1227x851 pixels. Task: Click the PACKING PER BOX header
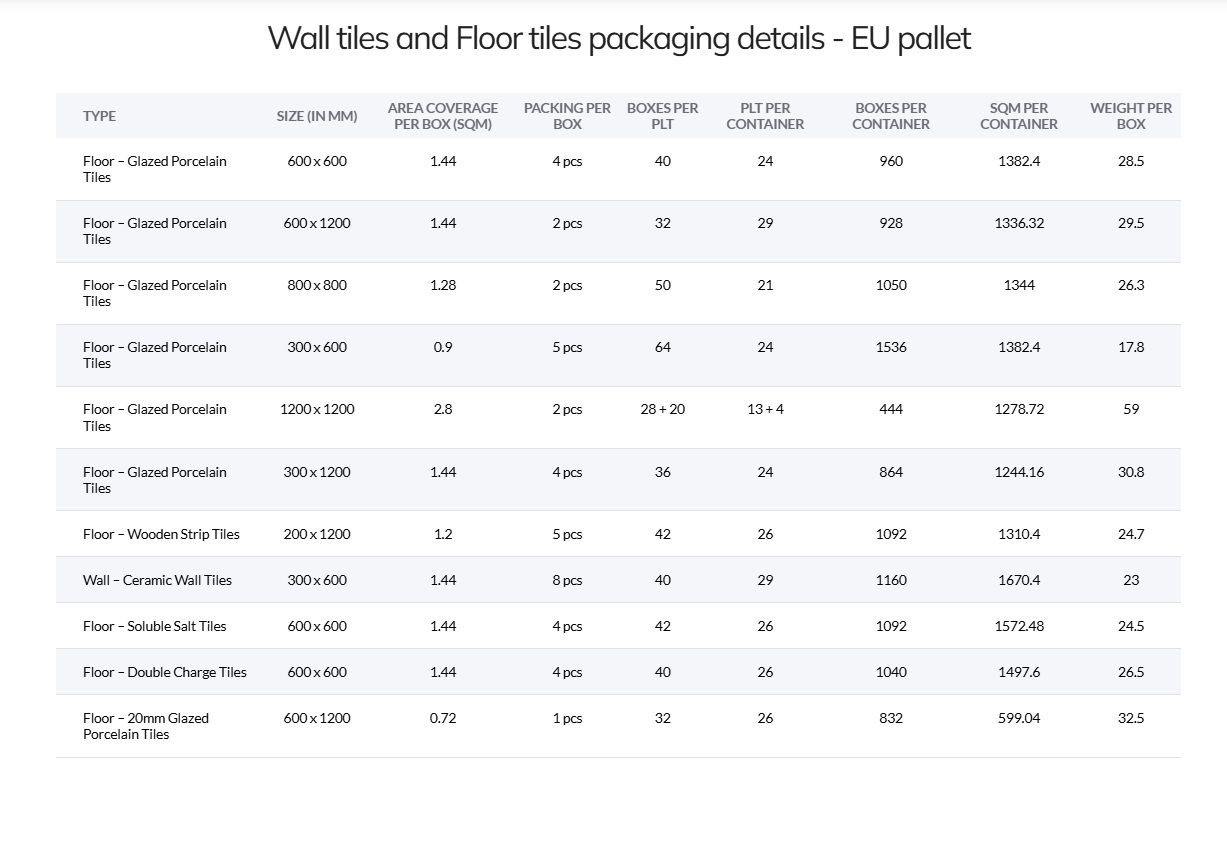point(567,116)
